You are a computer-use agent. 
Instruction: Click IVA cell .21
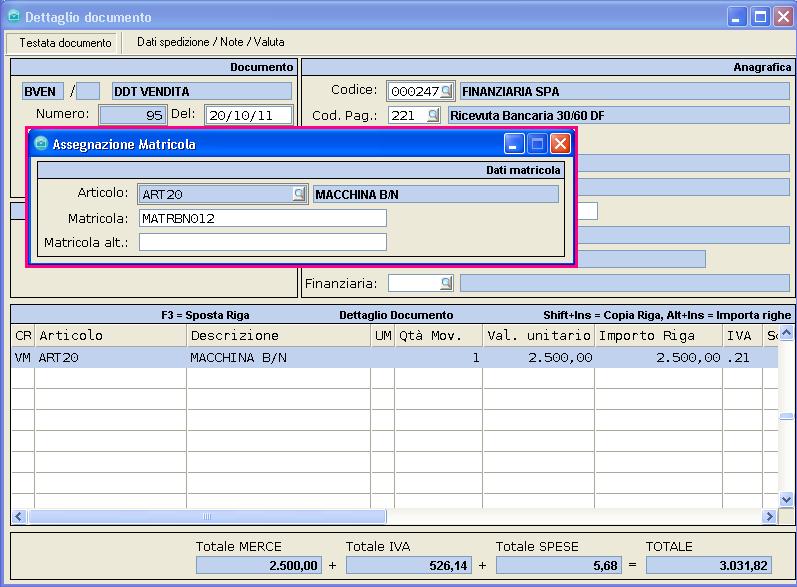(x=742, y=358)
